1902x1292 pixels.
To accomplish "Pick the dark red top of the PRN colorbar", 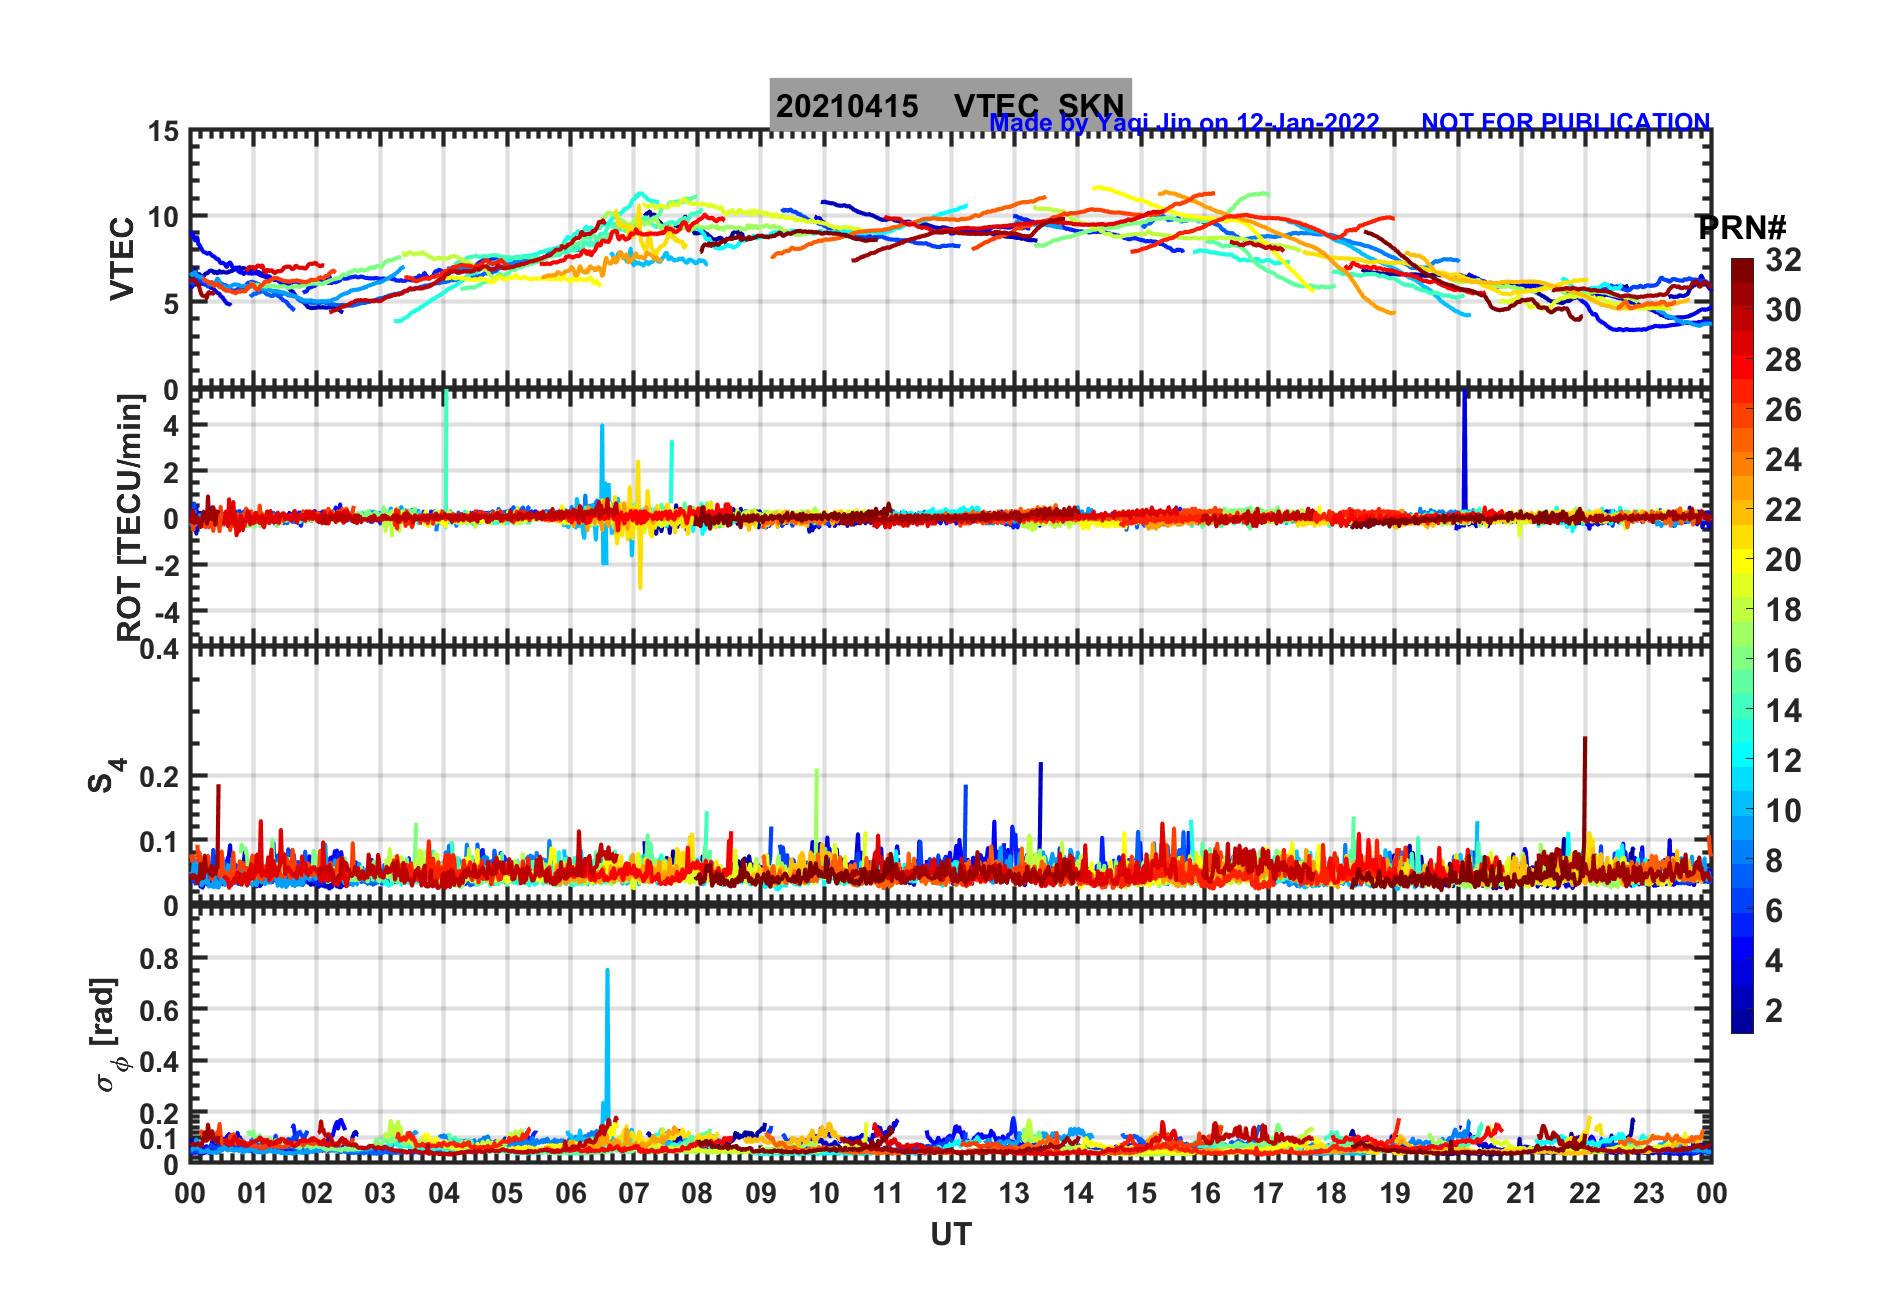I will (x=1742, y=266).
